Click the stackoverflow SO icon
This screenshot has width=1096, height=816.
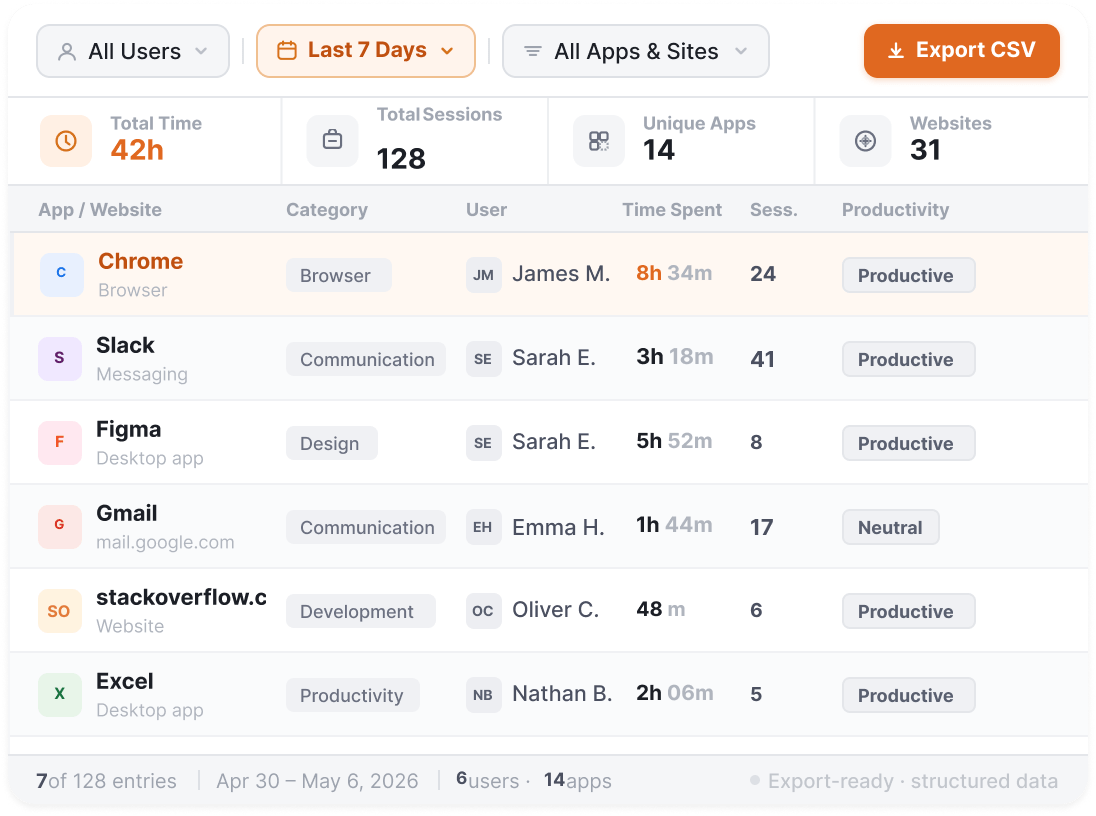pyautogui.click(x=59, y=610)
